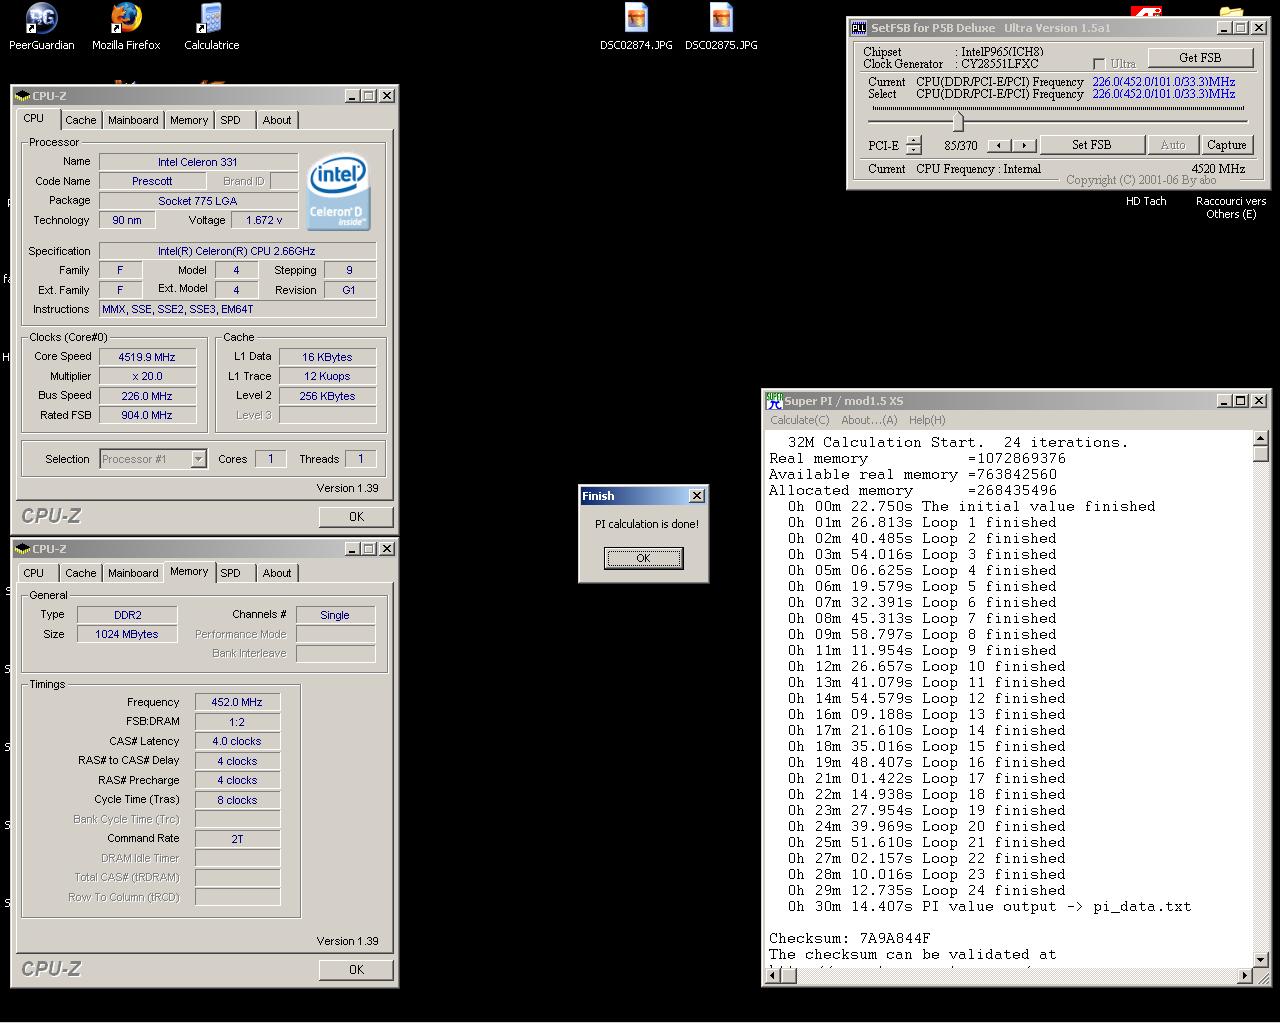This screenshot has width=1280, height=1024.
Task: Click the Intel Celeron D logo in CPU-Z
Action: pos(338,191)
